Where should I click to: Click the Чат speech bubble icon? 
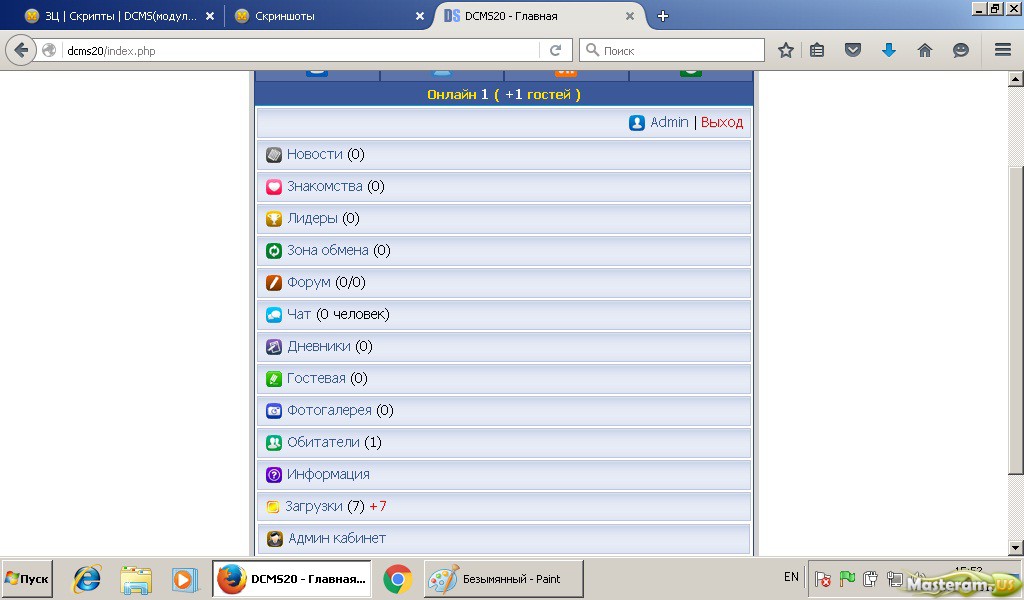(x=274, y=315)
